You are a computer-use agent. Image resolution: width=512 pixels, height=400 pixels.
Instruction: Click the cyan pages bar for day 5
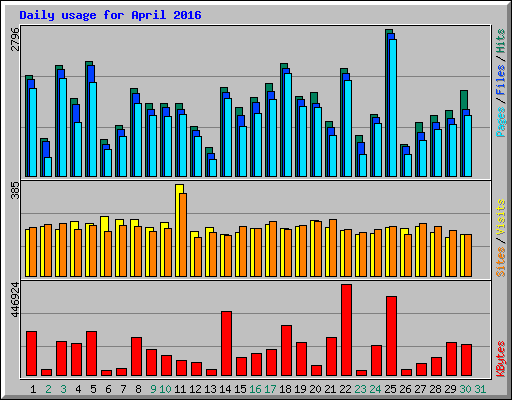click(x=93, y=129)
